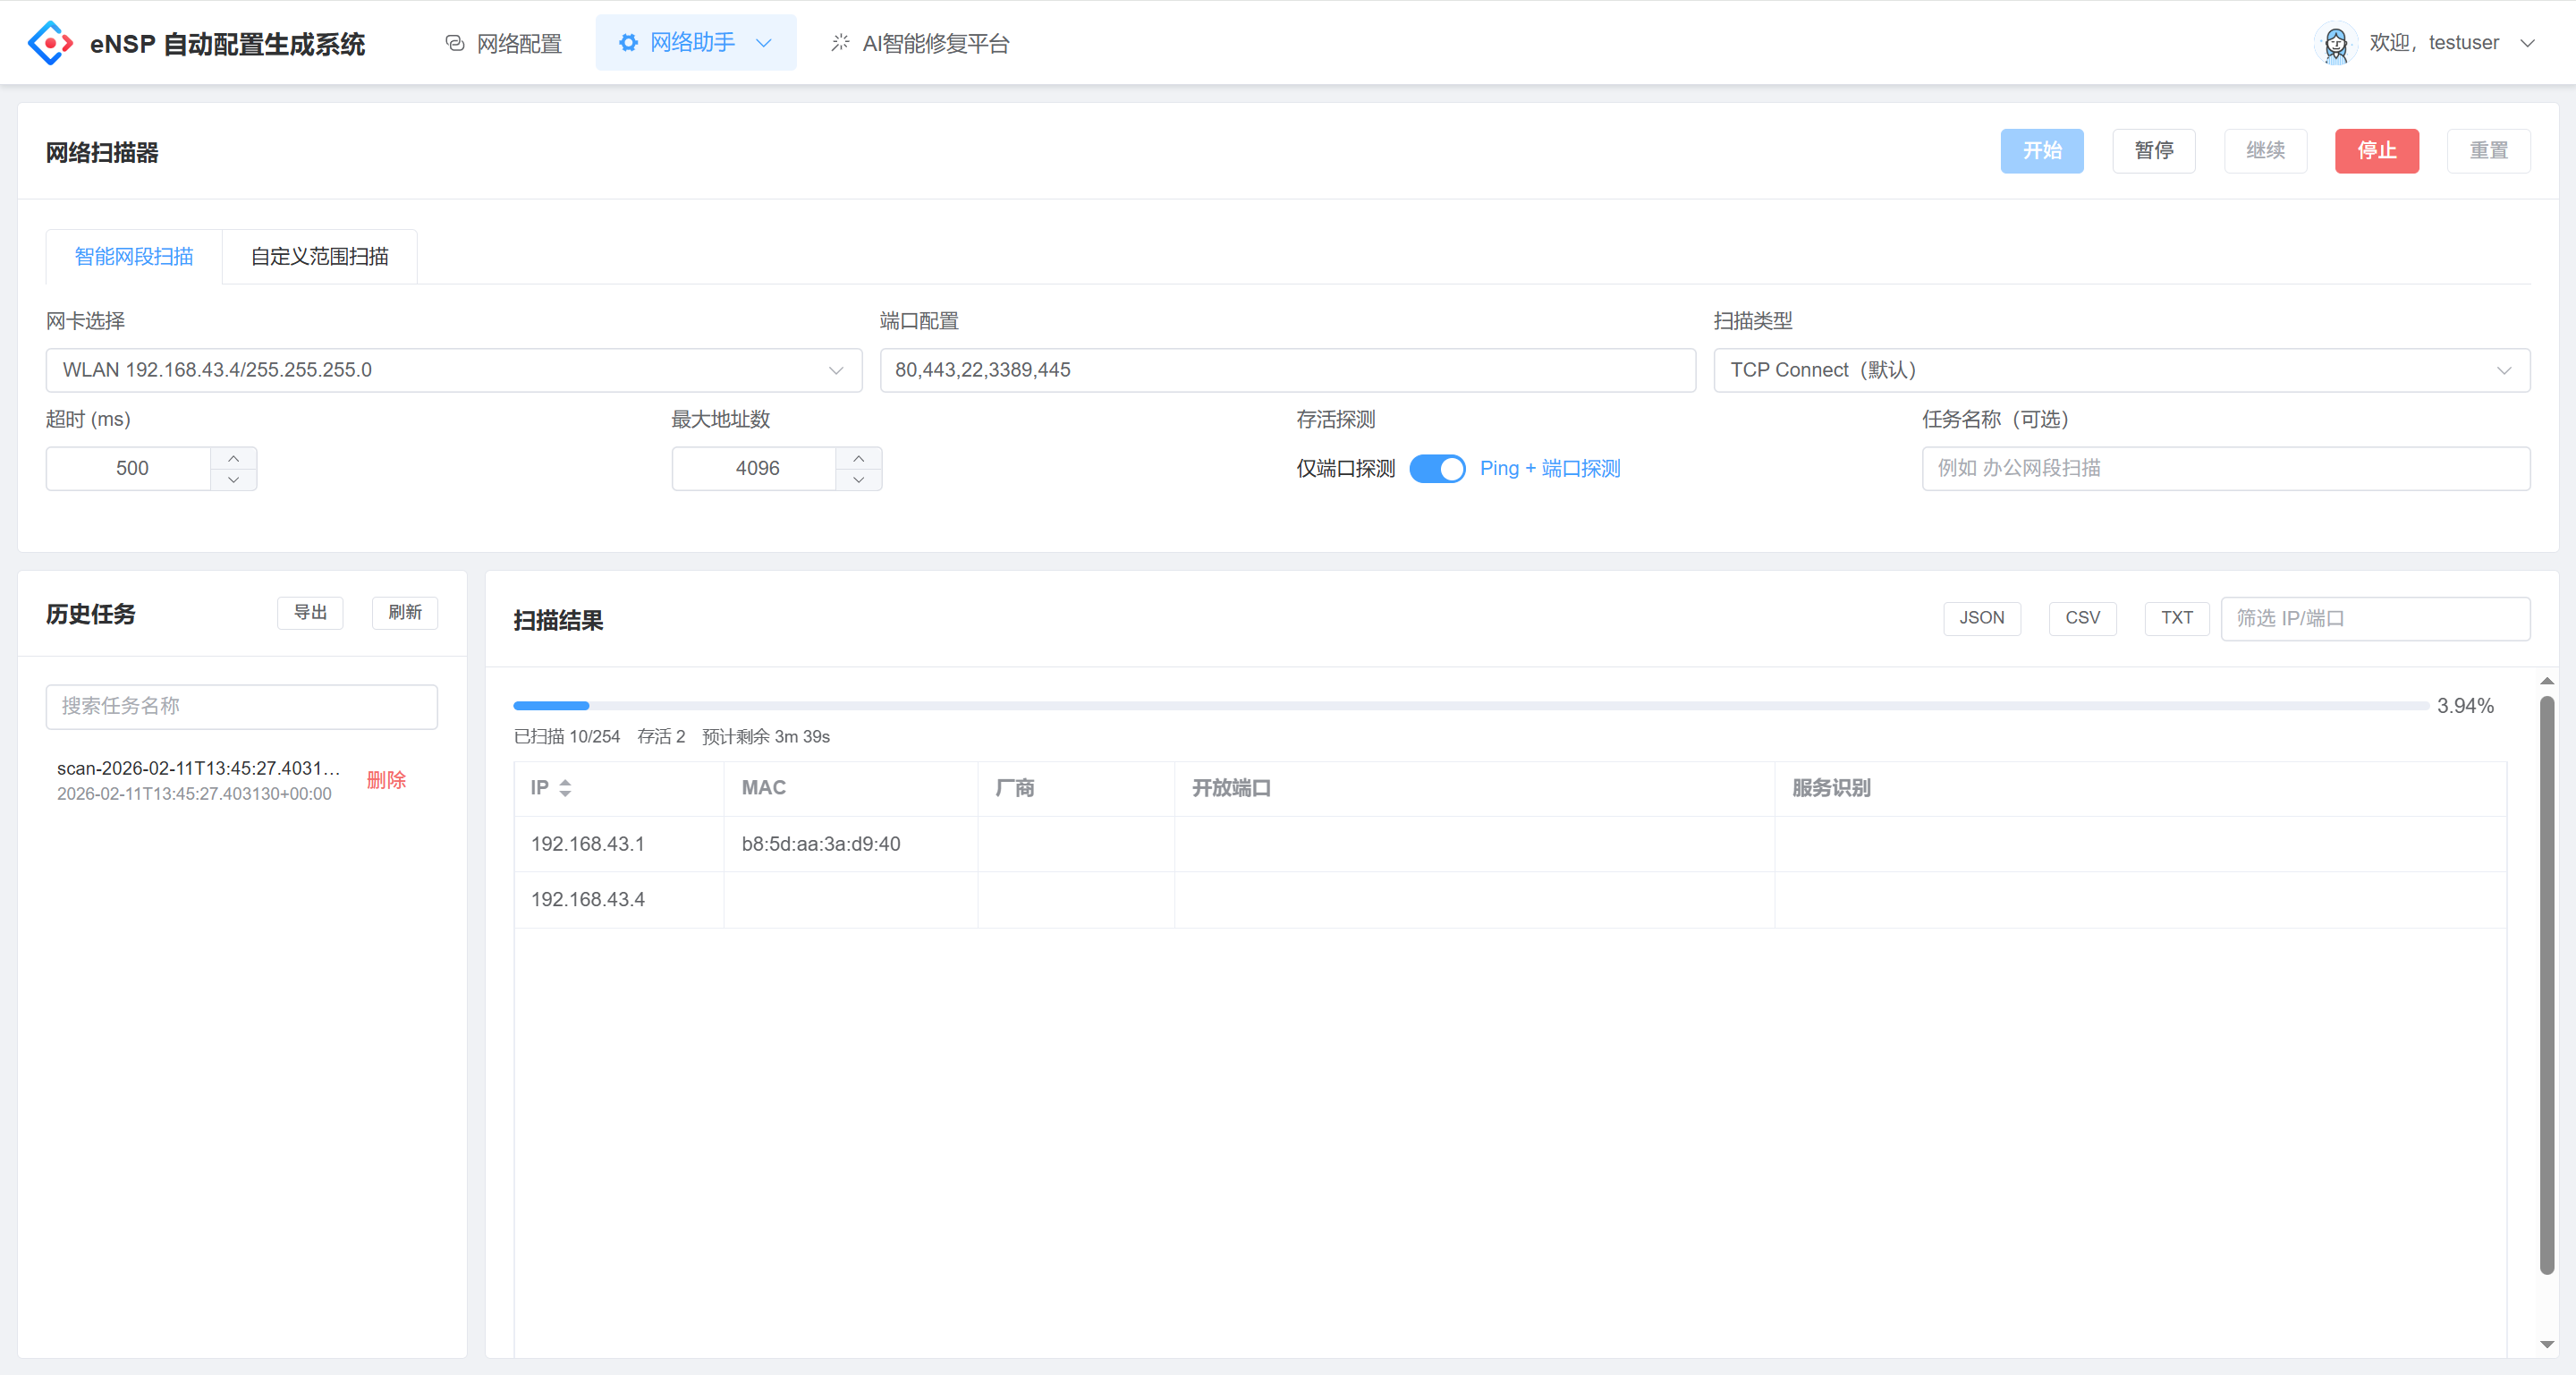Pause the scan with 暂停 button
2576x1375 pixels.
coord(2153,151)
